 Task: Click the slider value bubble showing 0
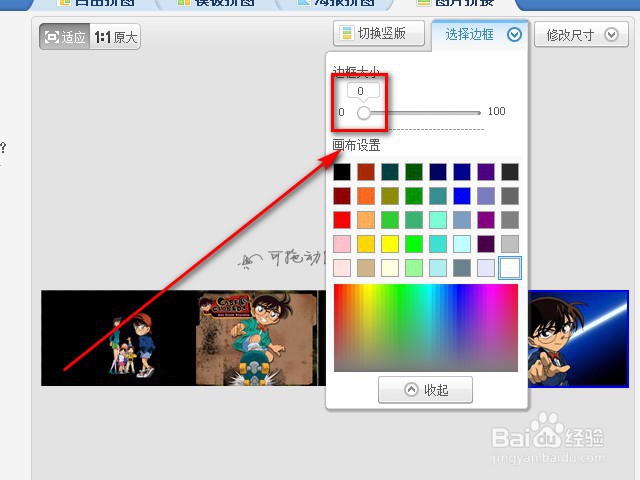pyautogui.click(x=363, y=91)
